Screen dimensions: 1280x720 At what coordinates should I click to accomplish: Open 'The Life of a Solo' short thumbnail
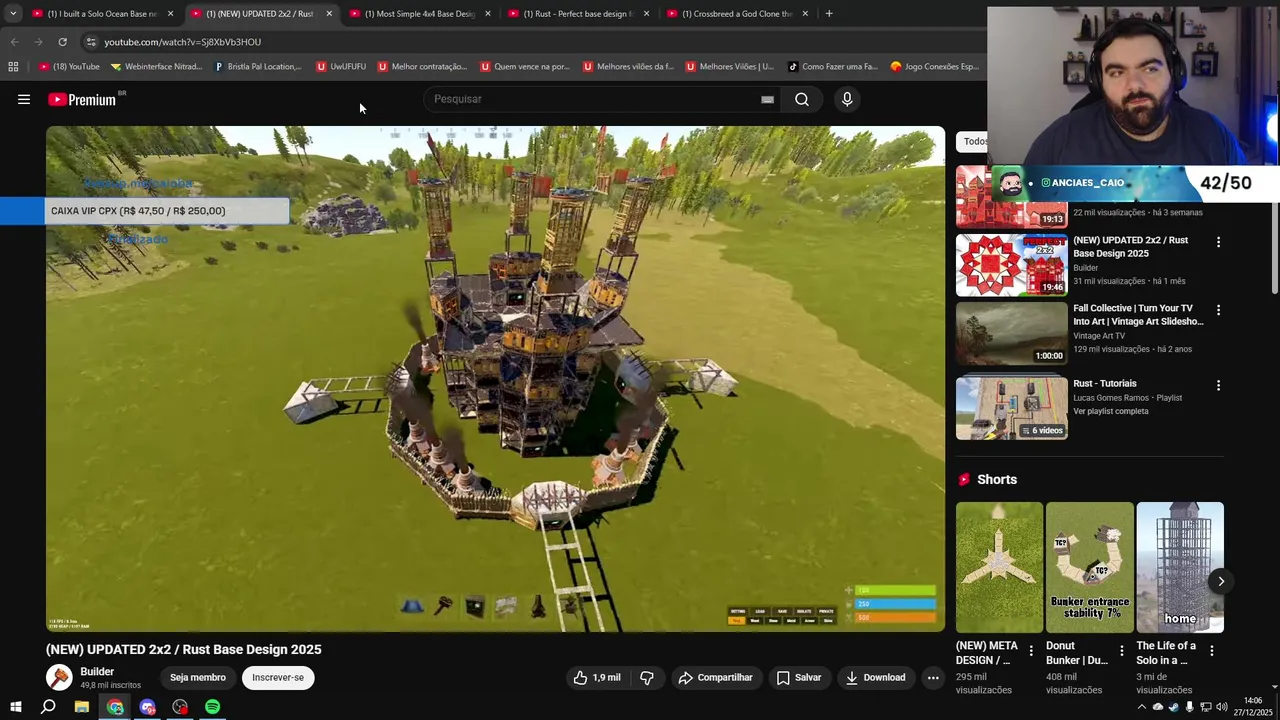(1180, 567)
